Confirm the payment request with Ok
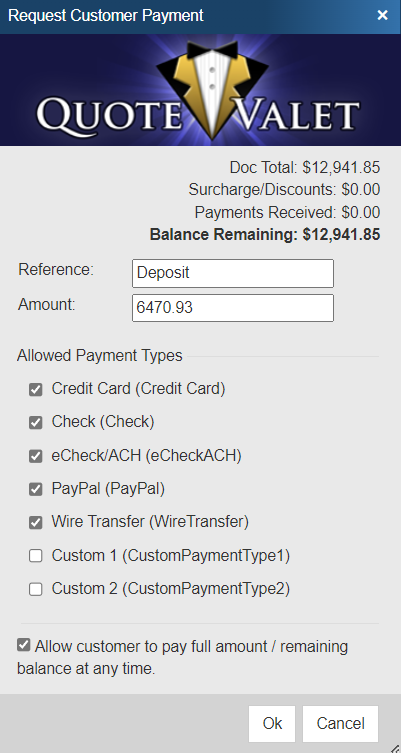The height and width of the screenshot is (753, 401). (x=272, y=724)
